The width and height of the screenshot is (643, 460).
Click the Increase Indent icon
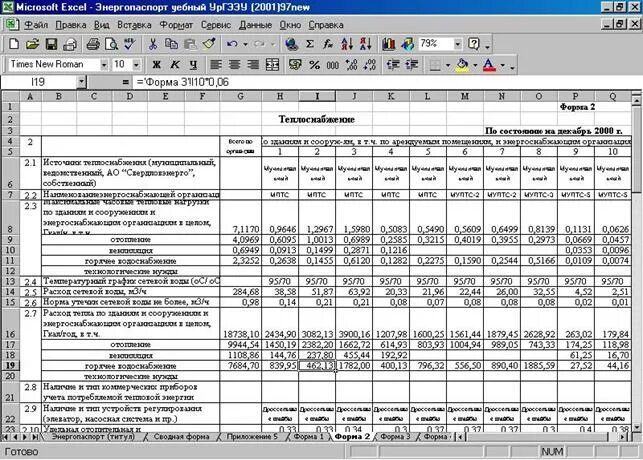412,65
